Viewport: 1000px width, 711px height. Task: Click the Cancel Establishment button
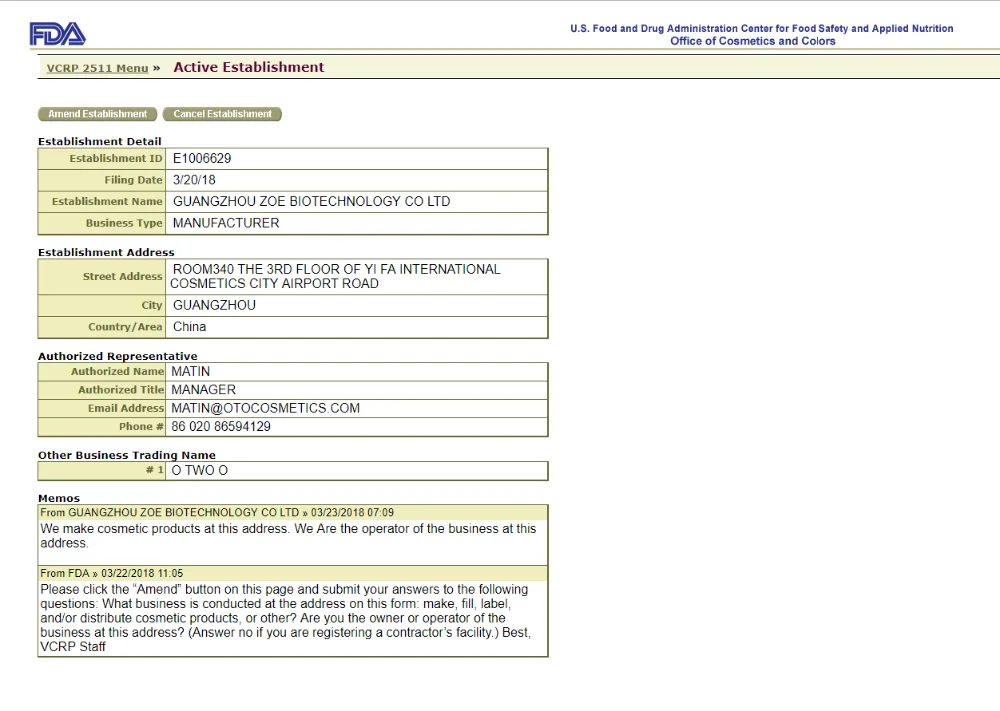[x=222, y=114]
